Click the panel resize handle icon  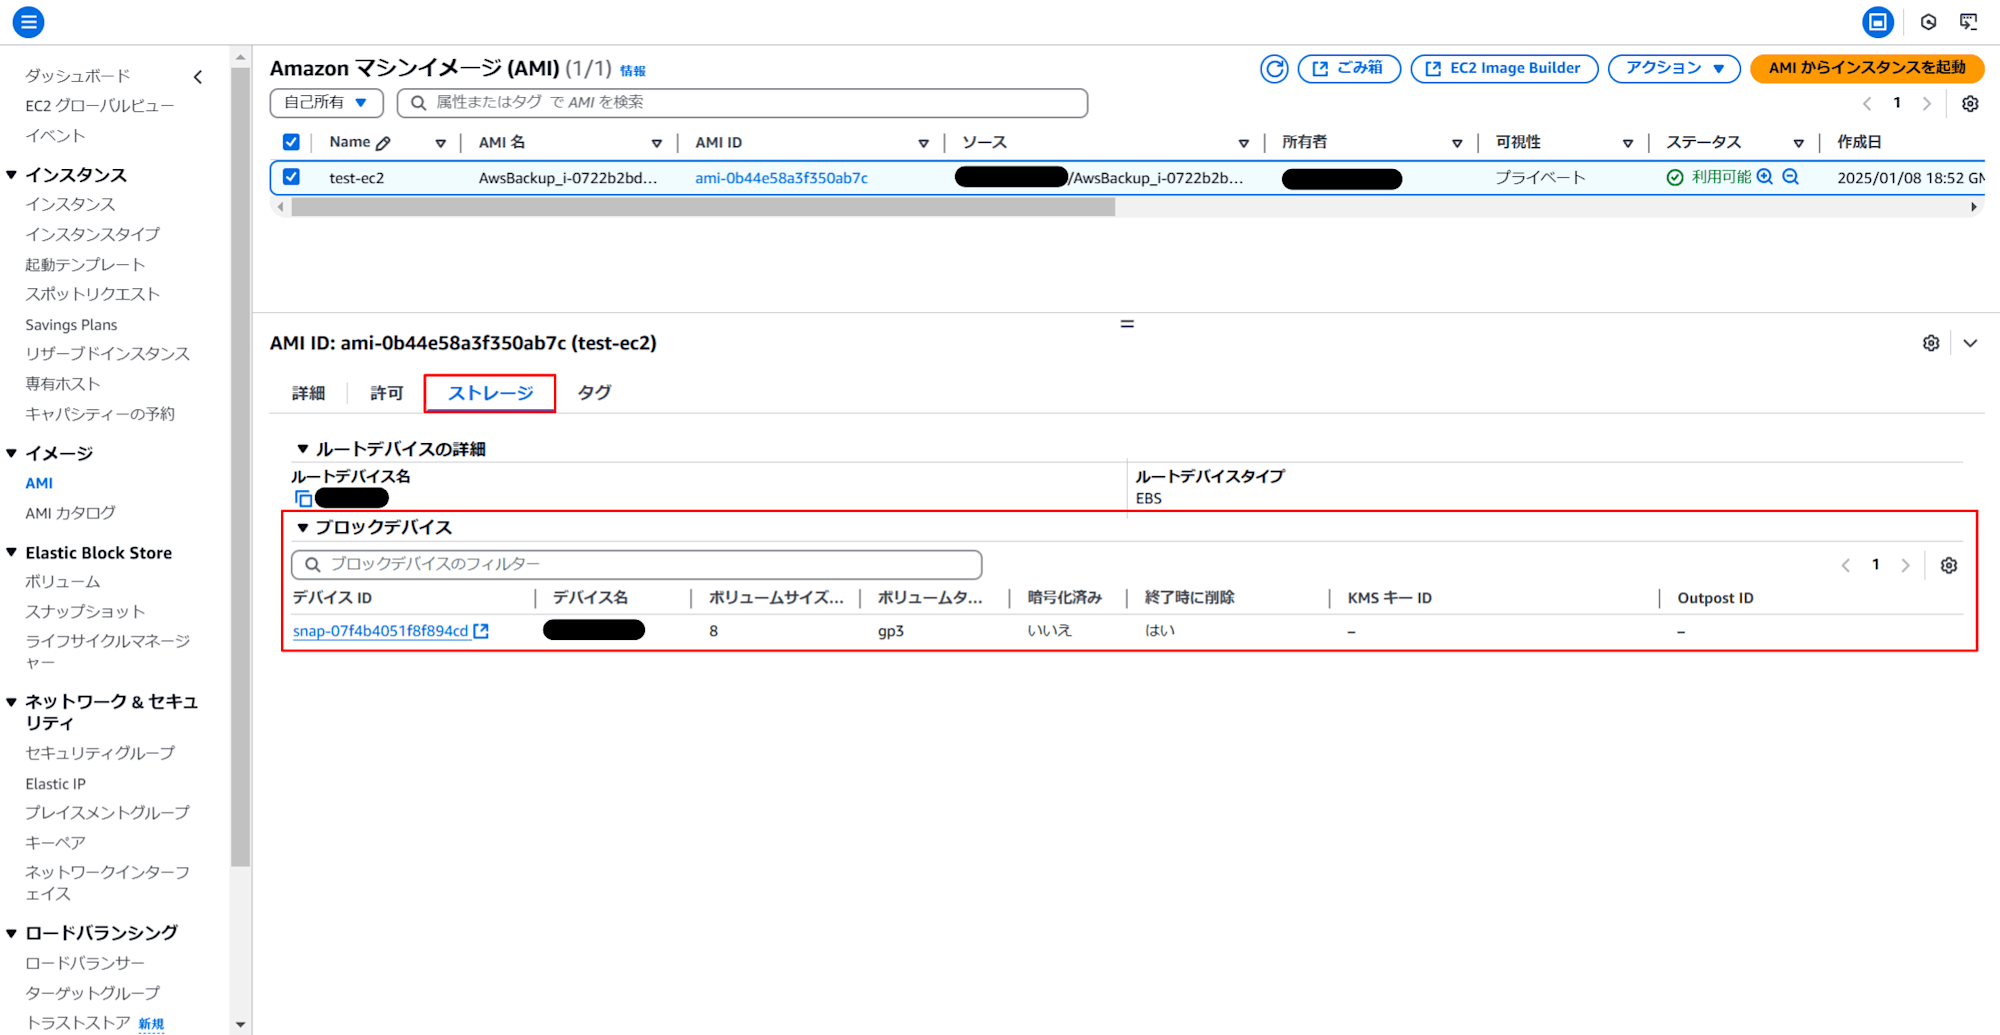1127,324
